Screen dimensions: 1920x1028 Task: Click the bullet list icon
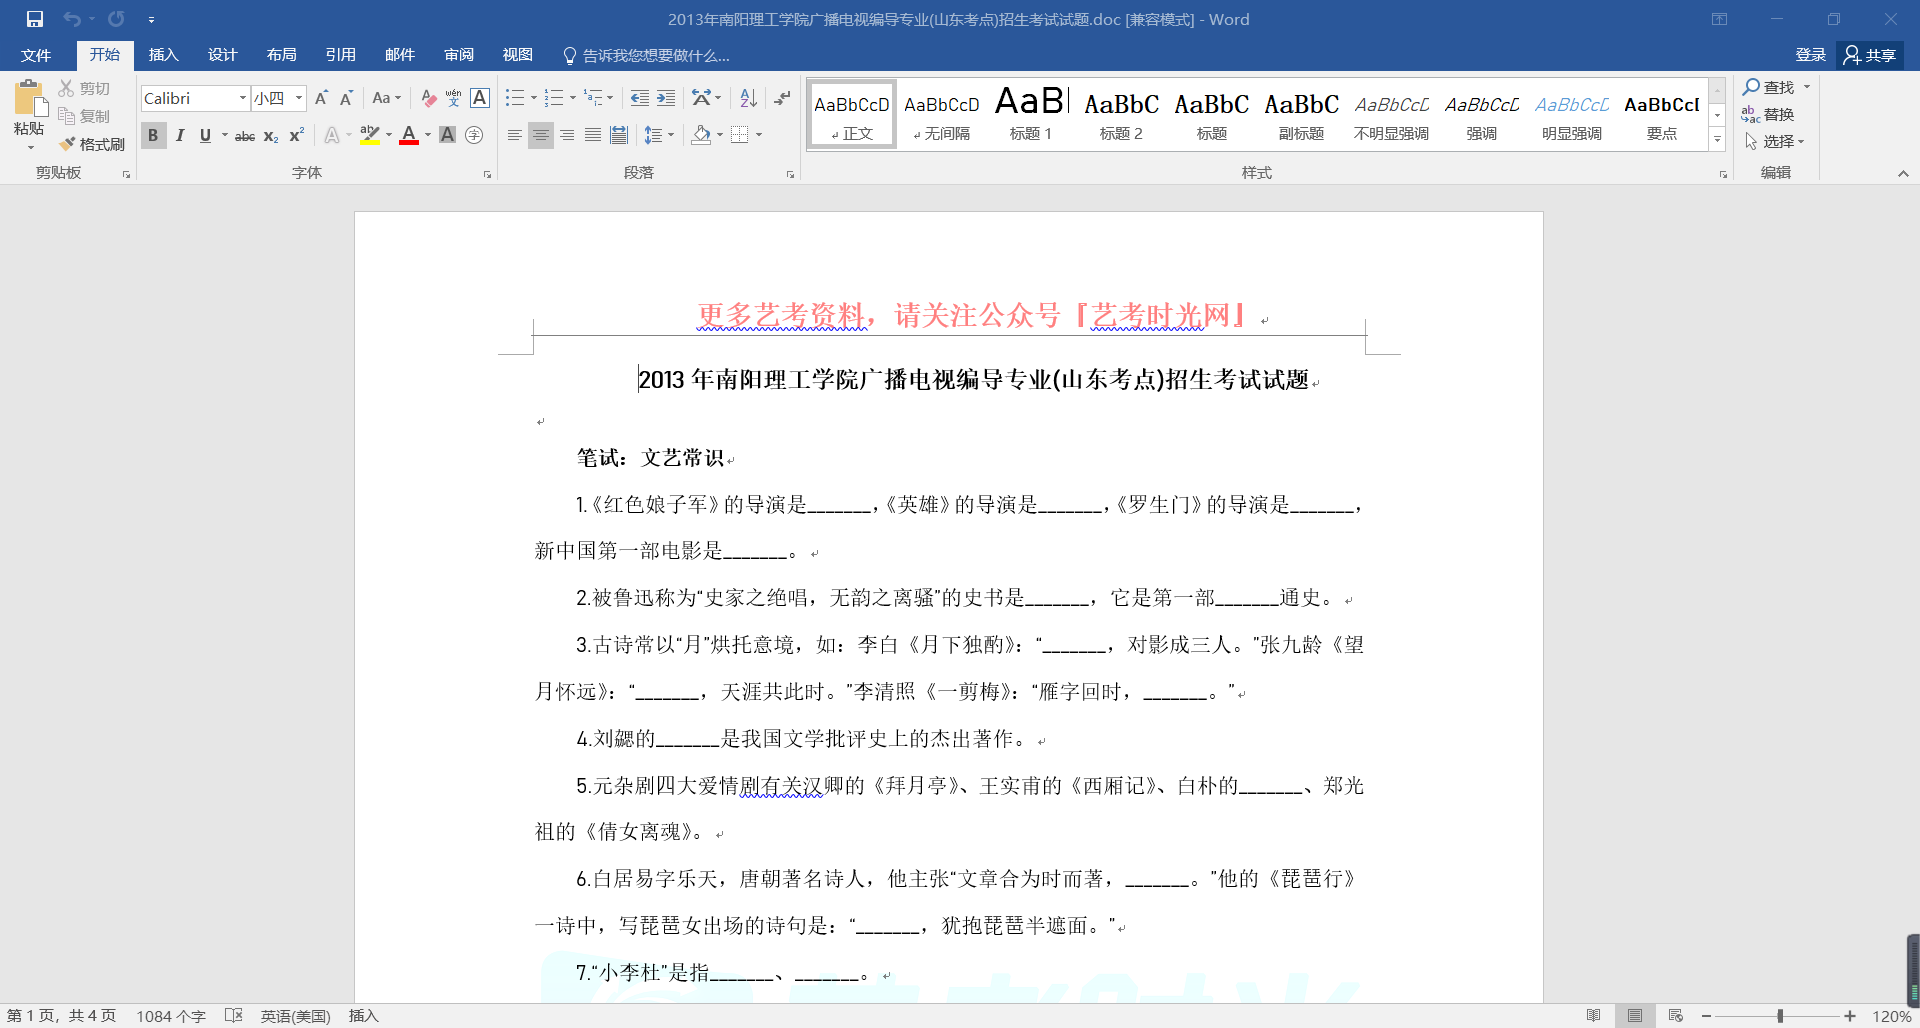pyautogui.click(x=514, y=98)
